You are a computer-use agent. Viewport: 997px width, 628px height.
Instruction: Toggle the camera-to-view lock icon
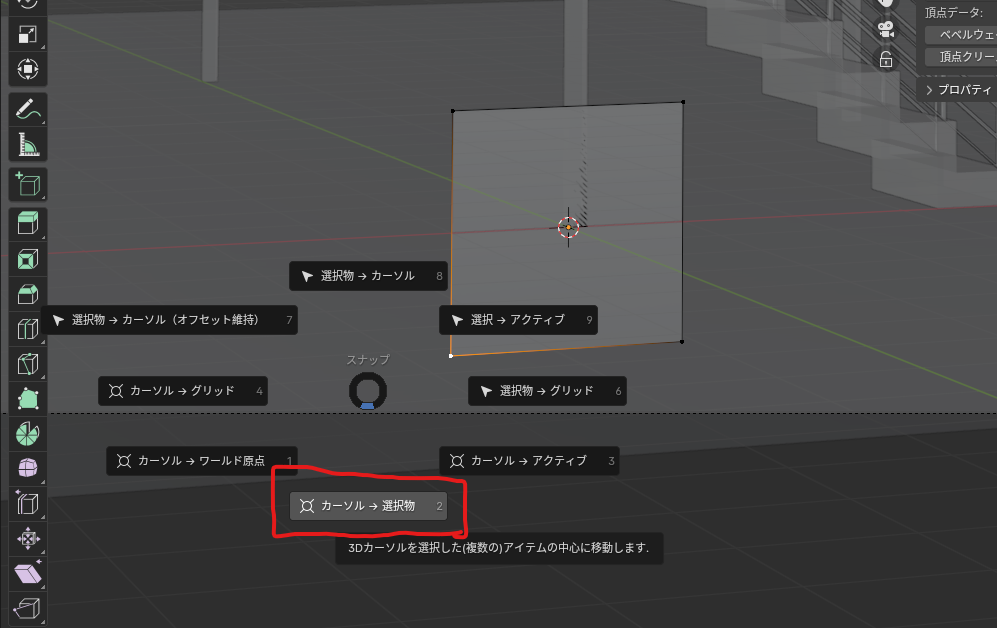point(886,59)
